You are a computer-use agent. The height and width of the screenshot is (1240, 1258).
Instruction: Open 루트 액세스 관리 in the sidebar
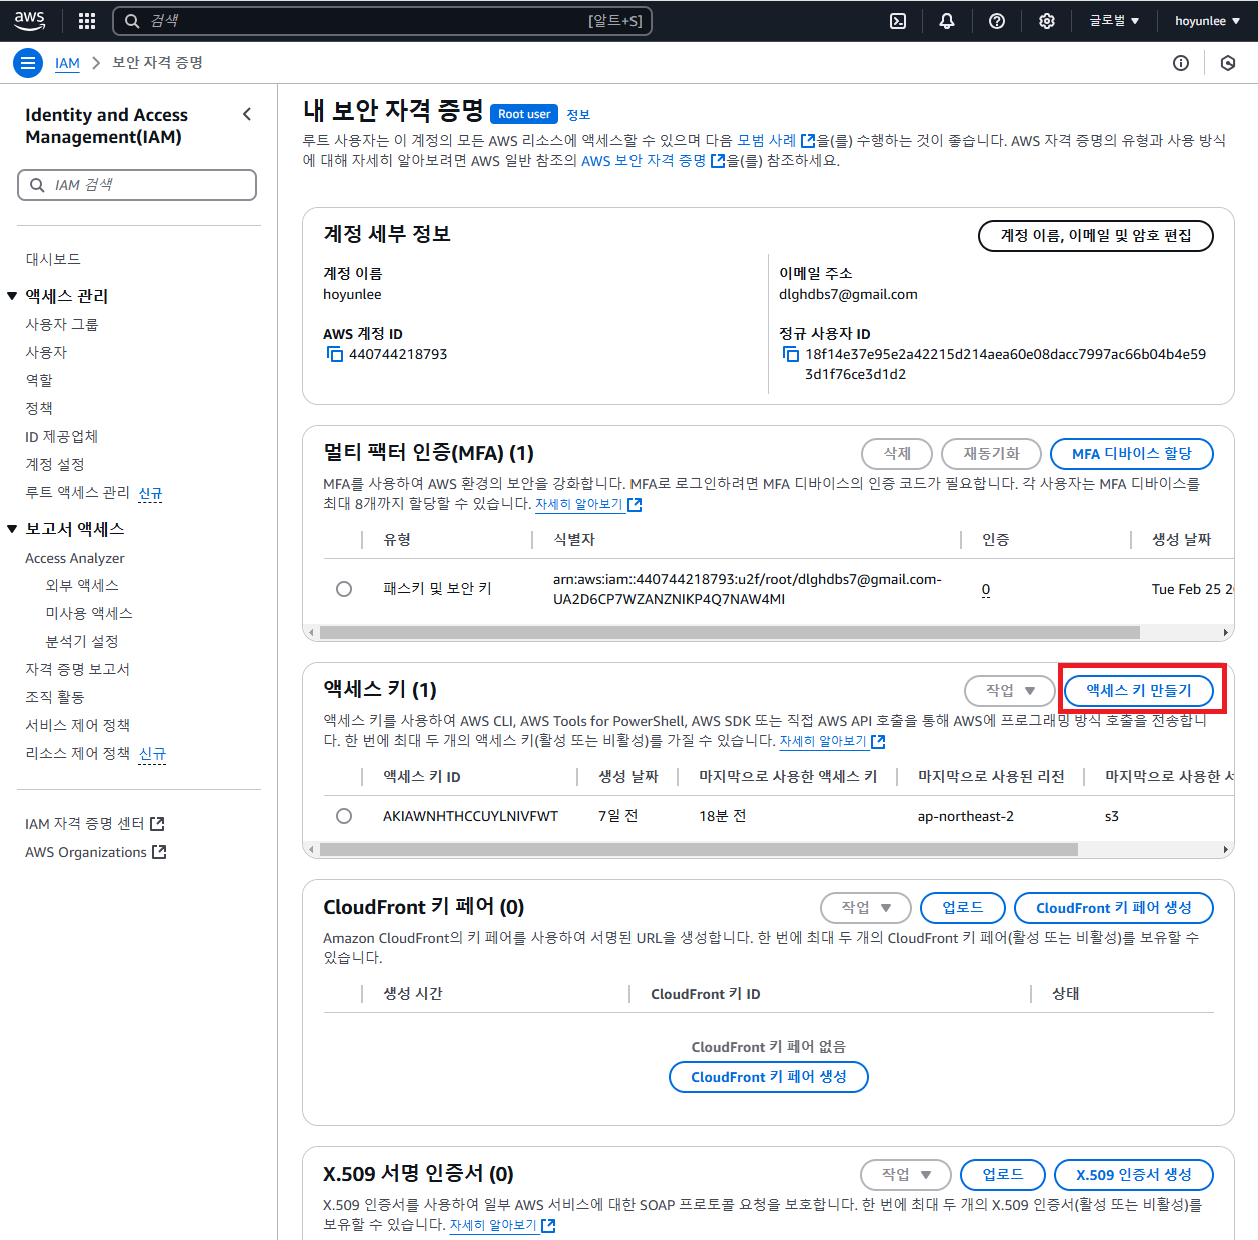coord(77,492)
